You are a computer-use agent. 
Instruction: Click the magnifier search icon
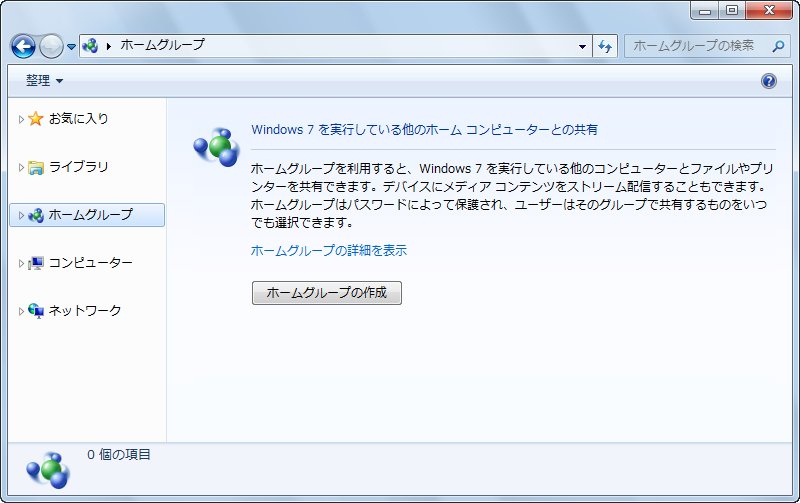pyautogui.click(x=778, y=46)
